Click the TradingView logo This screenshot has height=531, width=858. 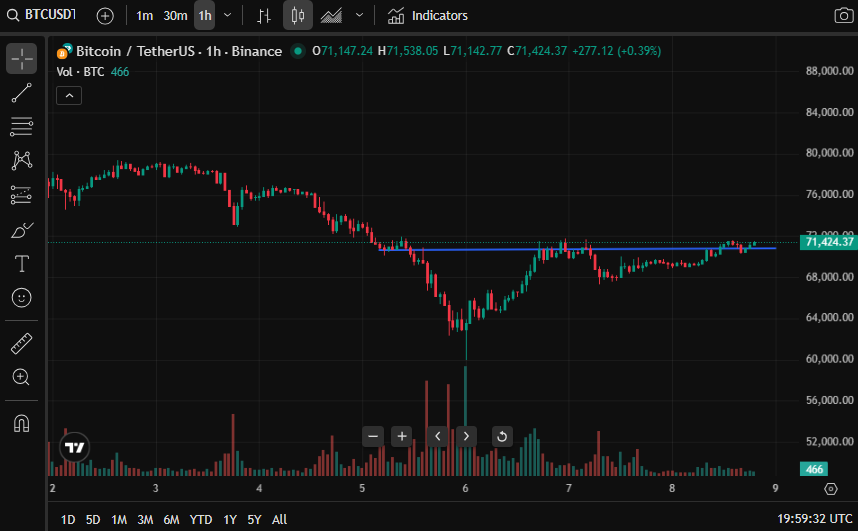click(x=74, y=447)
